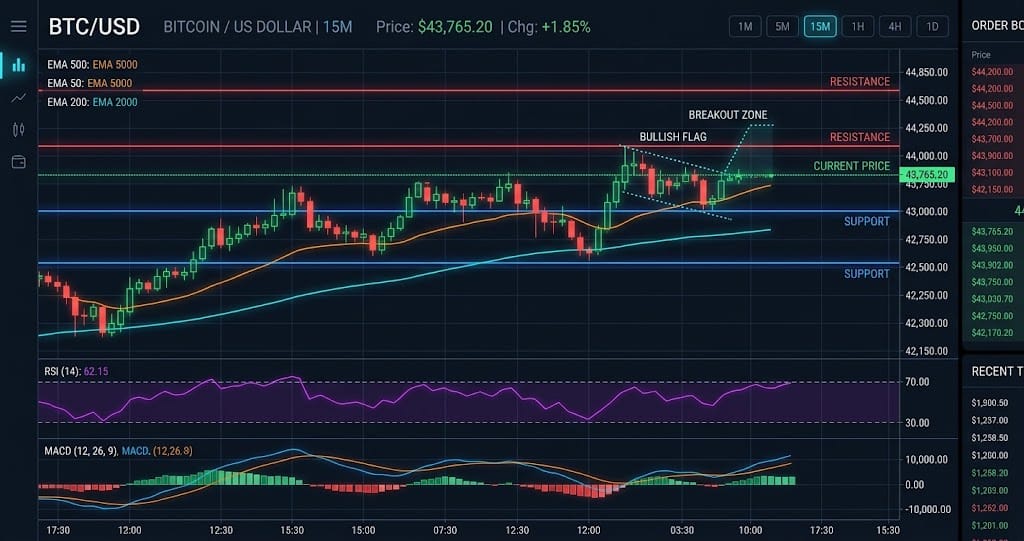1024x541 pixels.
Task: Select the $43,700.00 ask in order book
Action: pyautogui.click(x=993, y=139)
